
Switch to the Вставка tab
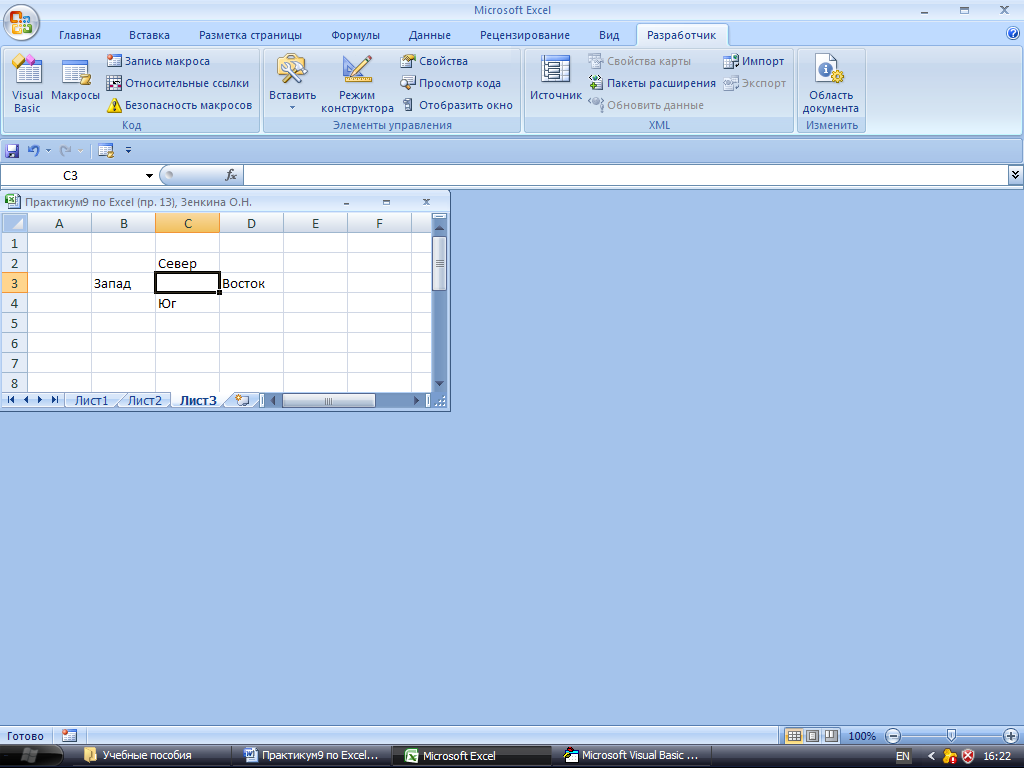pyautogui.click(x=149, y=35)
